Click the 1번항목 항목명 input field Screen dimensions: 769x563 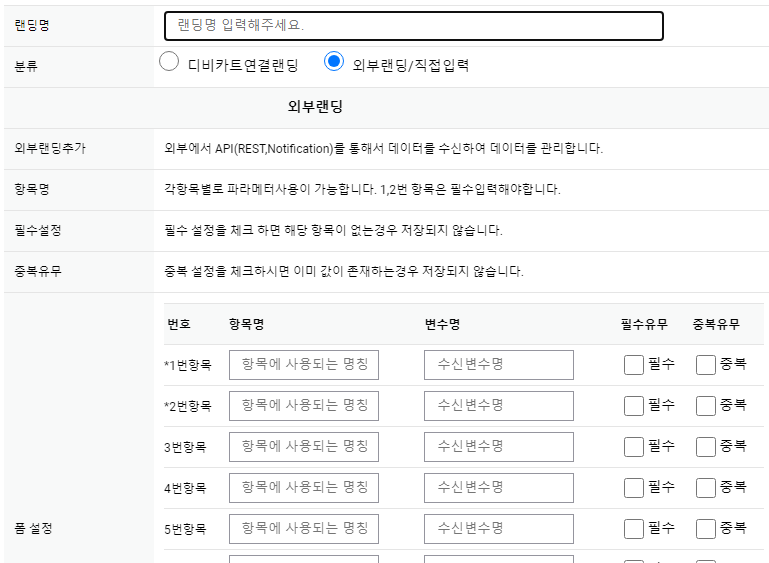304,365
